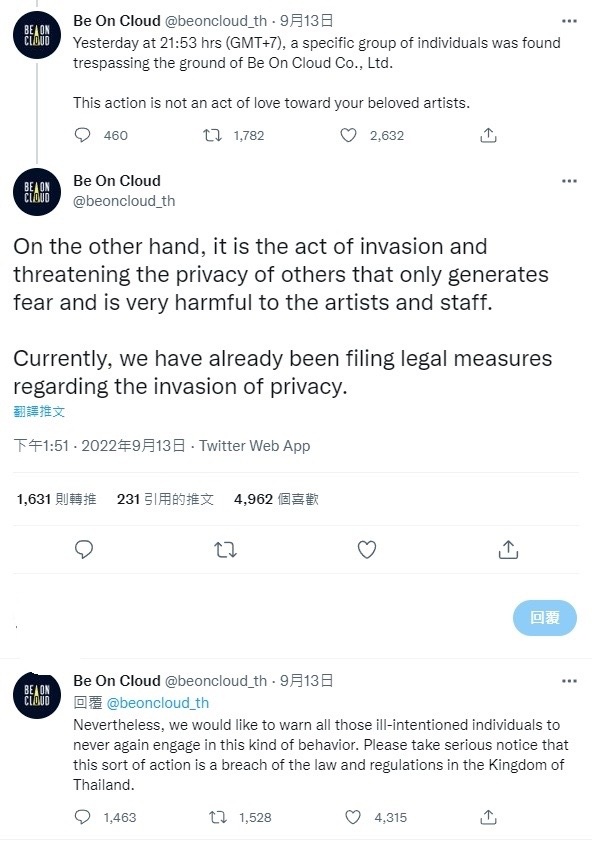Open Be On Cloud avatar on main tweet
This screenshot has height=847, width=592.
click(37, 192)
